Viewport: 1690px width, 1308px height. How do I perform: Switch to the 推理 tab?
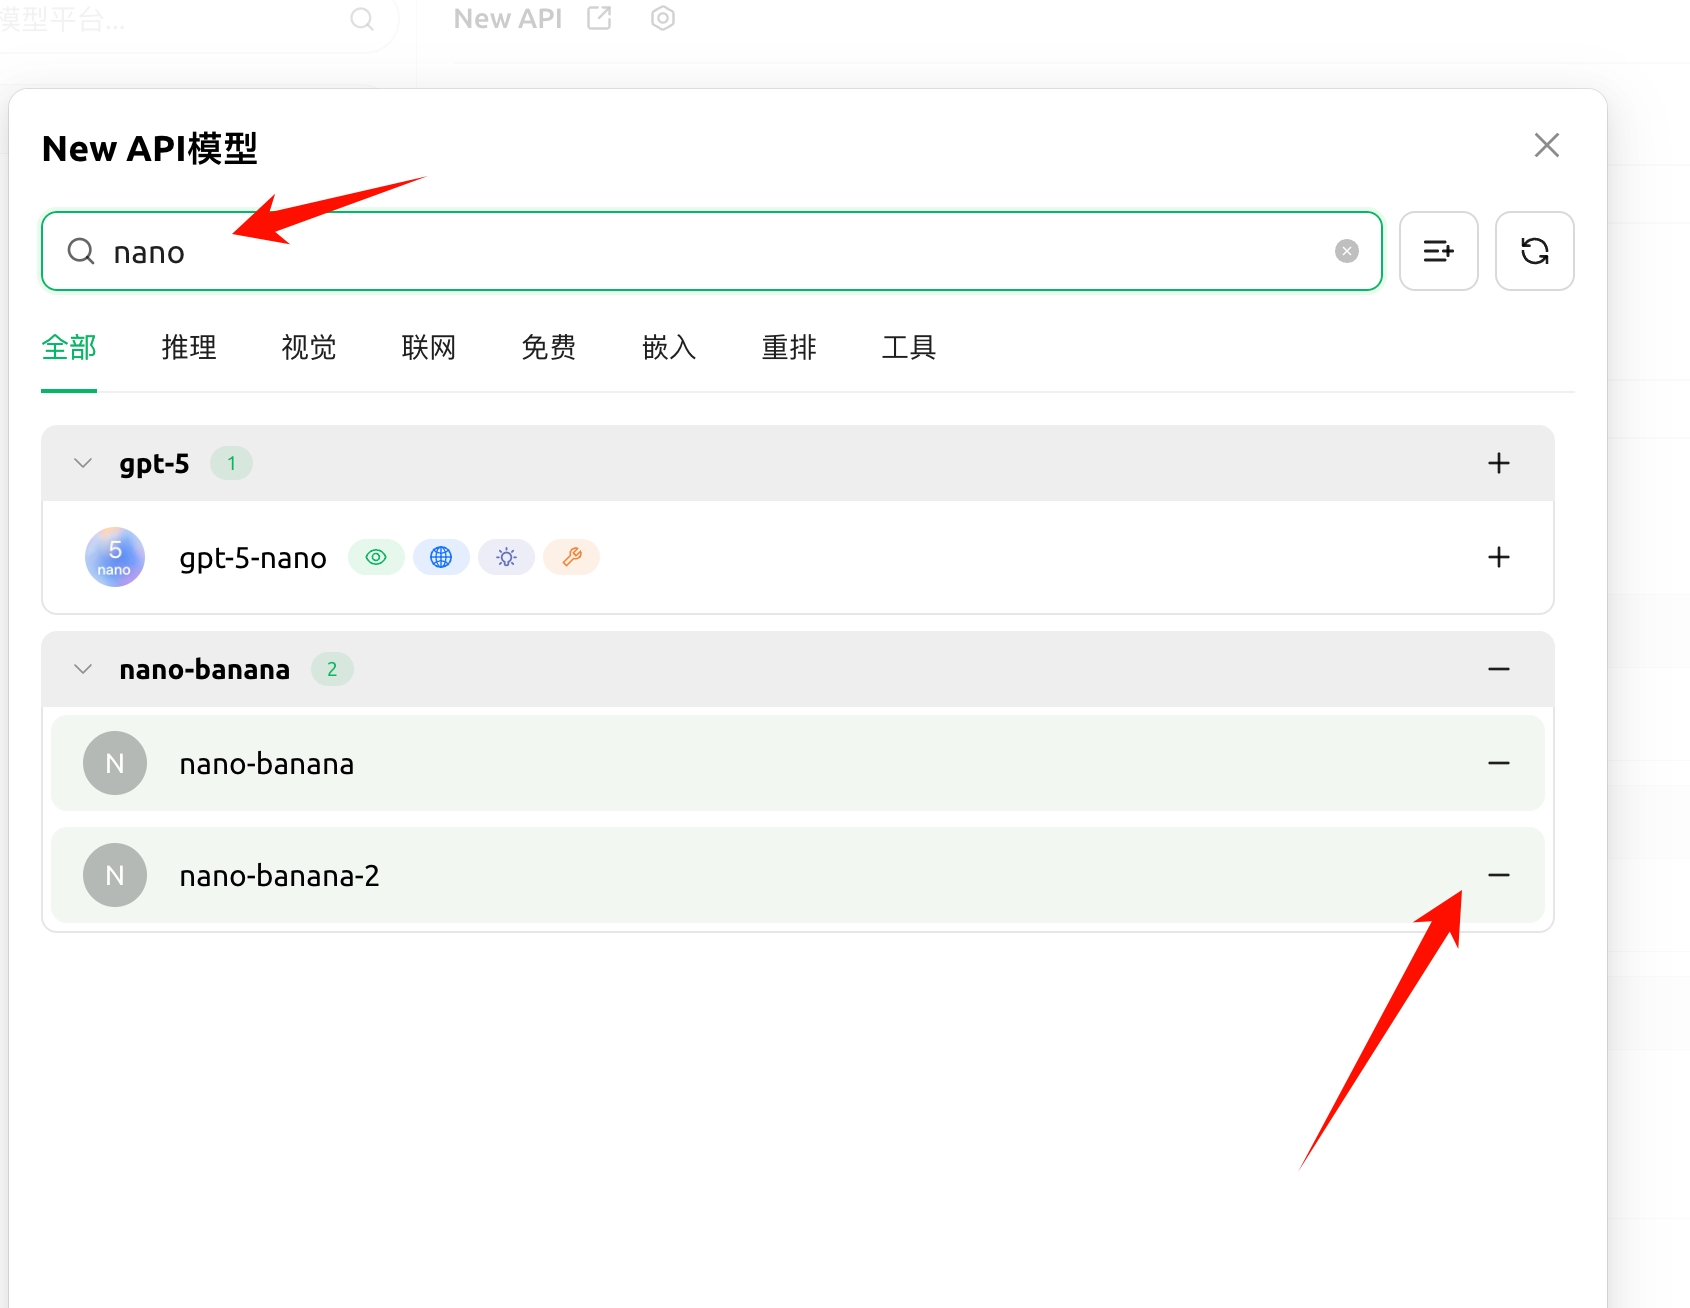(x=188, y=347)
